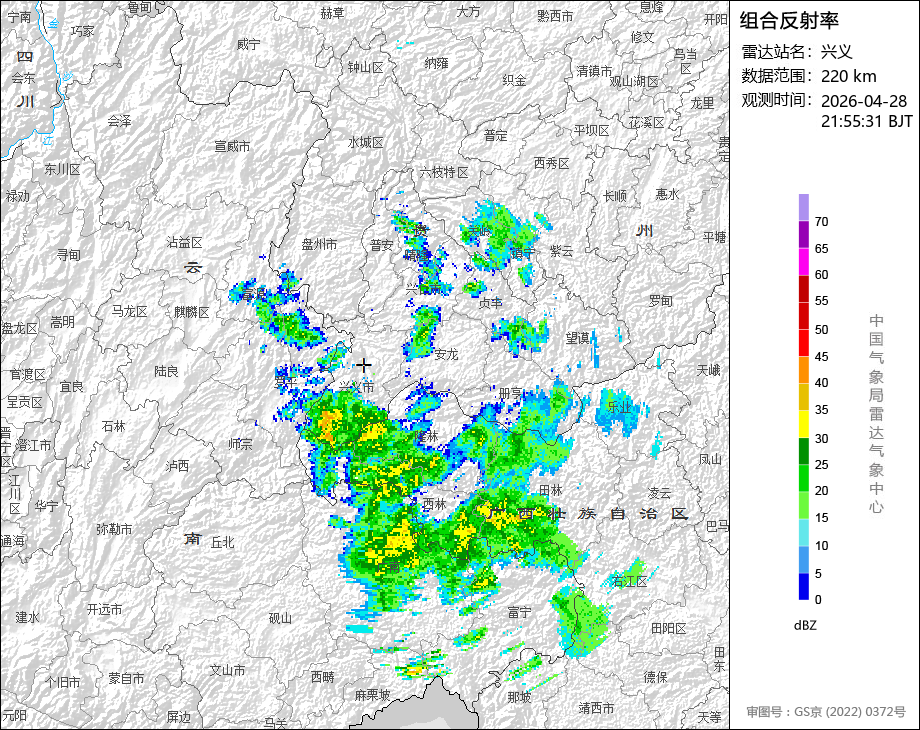Click the 田阳区 map label

[x=668, y=628]
